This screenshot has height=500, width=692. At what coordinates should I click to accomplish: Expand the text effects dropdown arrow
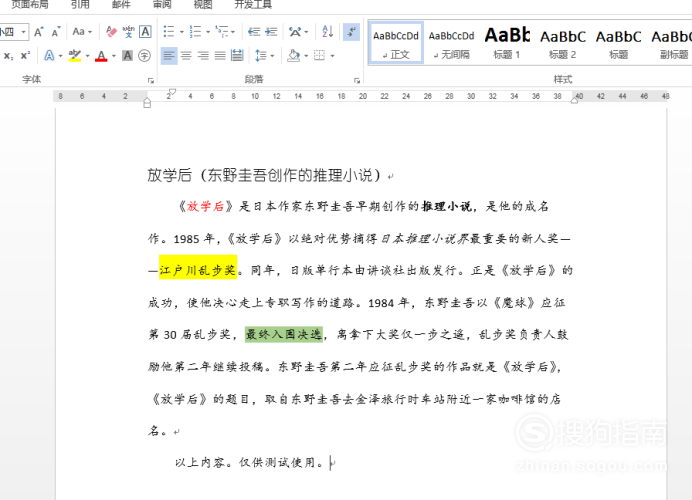60,56
